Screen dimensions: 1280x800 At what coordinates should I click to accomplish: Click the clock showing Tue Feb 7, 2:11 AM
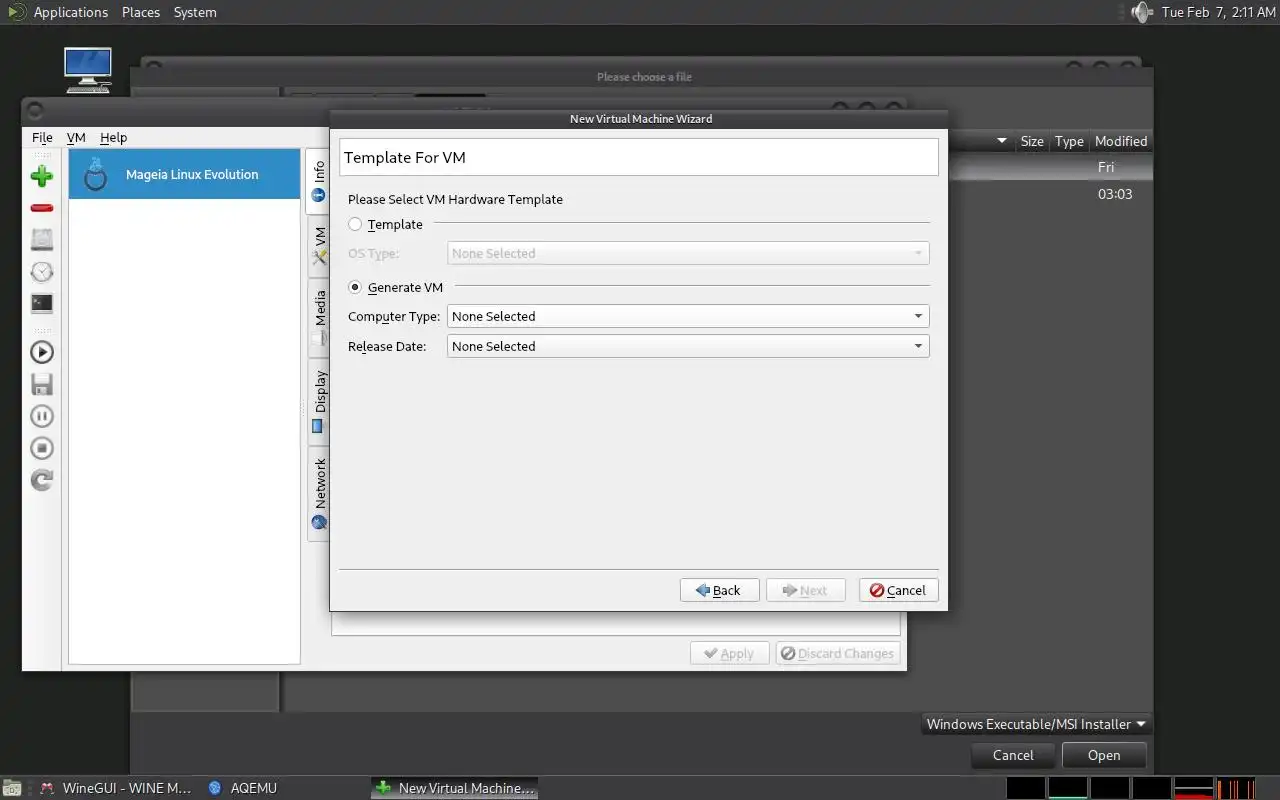pyautogui.click(x=1219, y=12)
